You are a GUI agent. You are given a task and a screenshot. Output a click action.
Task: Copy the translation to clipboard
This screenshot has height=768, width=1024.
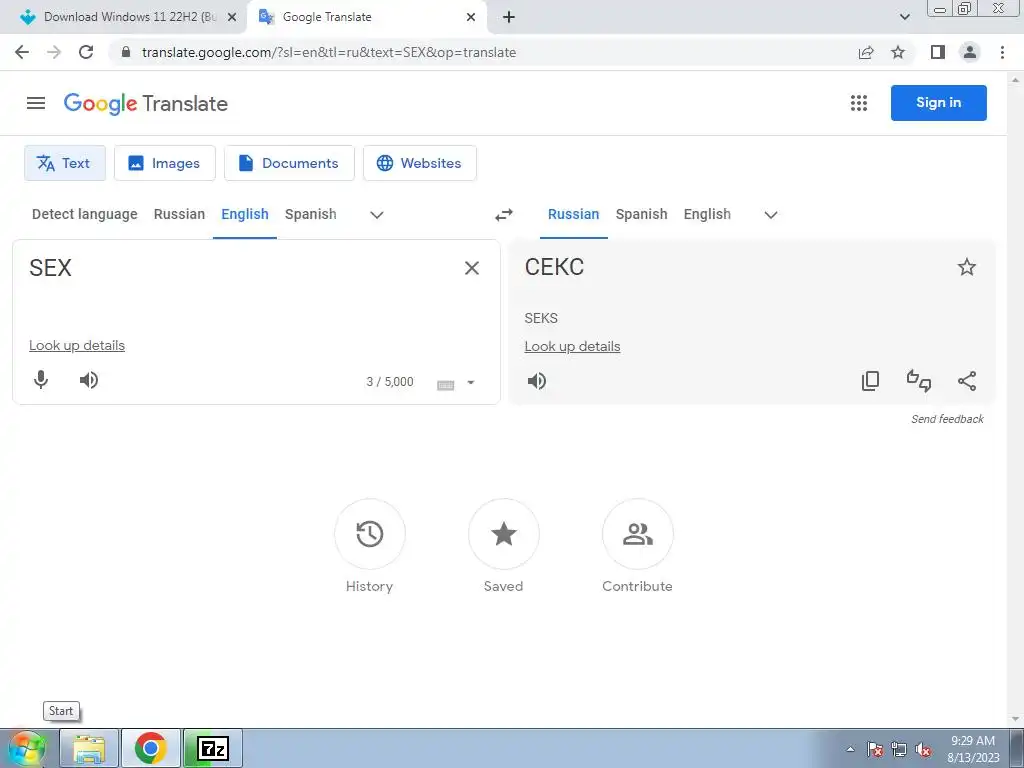click(871, 381)
